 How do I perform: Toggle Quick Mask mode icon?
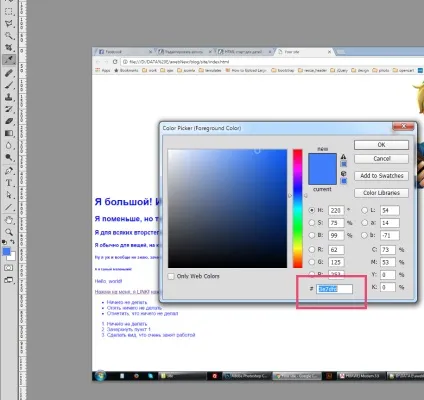point(9,268)
